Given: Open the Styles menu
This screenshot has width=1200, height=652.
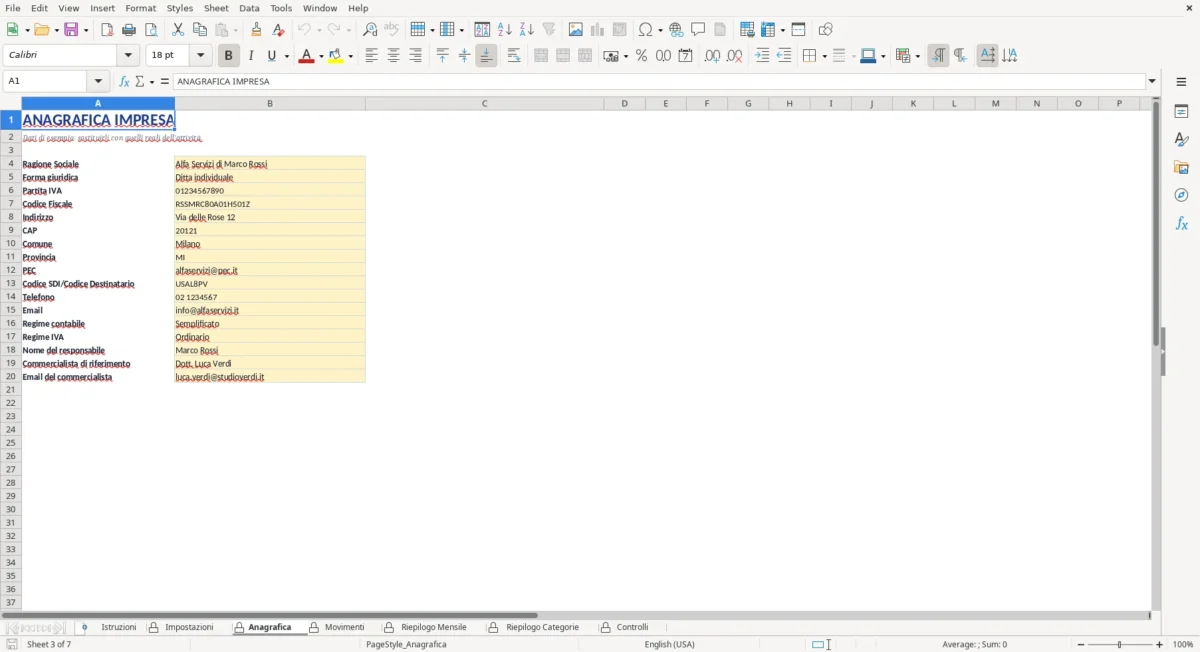Looking at the screenshot, I should pyautogui.click(x=180, y=8).
